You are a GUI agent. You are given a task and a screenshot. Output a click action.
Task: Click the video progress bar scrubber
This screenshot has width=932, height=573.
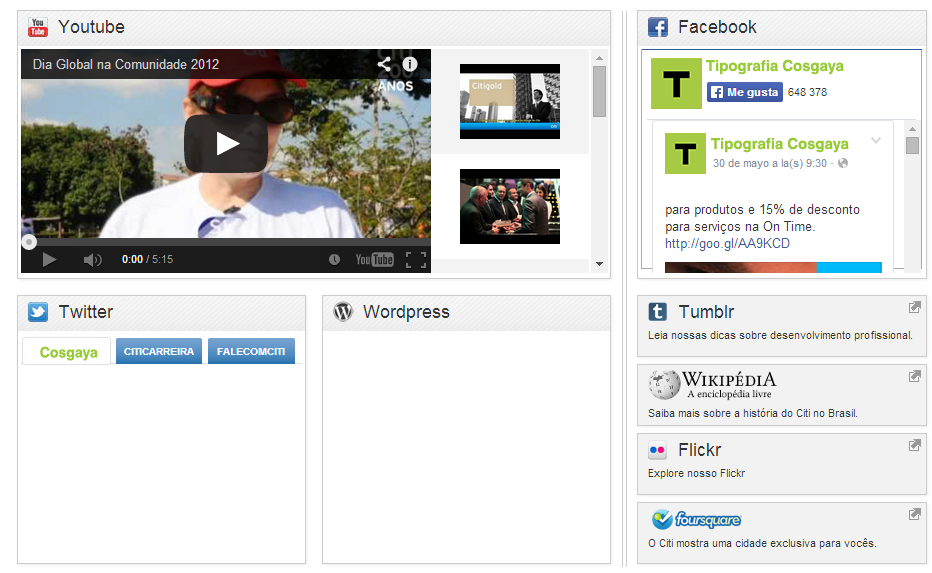click(29, 242)
